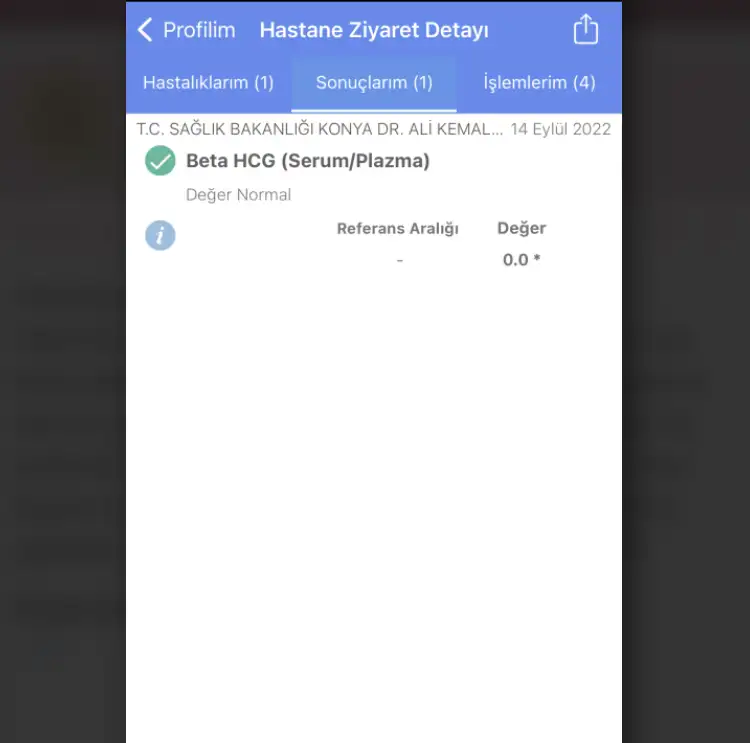Tap the share icon in header
750x743 pixels.
(585, 29)
